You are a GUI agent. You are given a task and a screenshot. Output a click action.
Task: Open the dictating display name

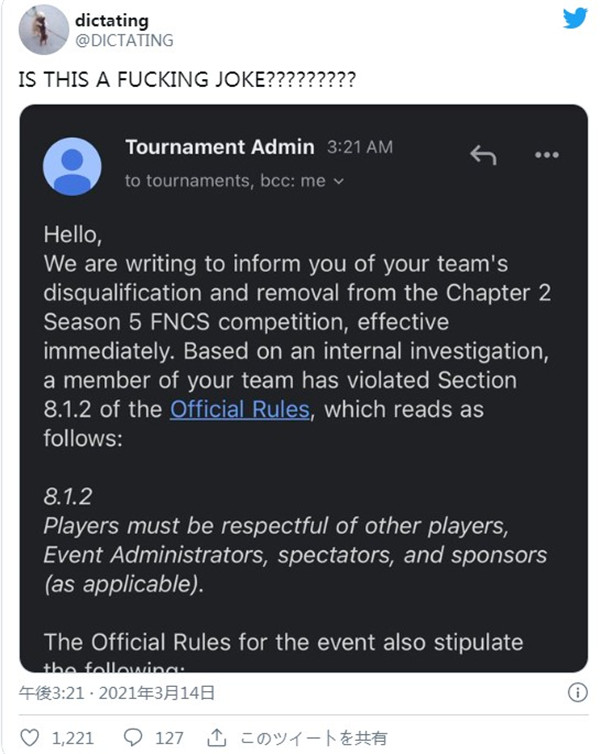click(112, 21)
